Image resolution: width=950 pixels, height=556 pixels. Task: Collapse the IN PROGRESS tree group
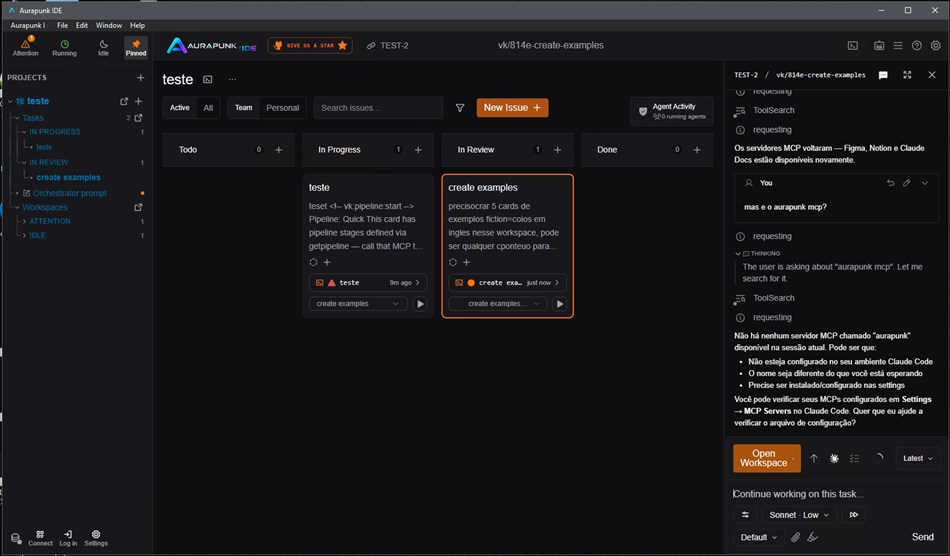coord(24,131)
